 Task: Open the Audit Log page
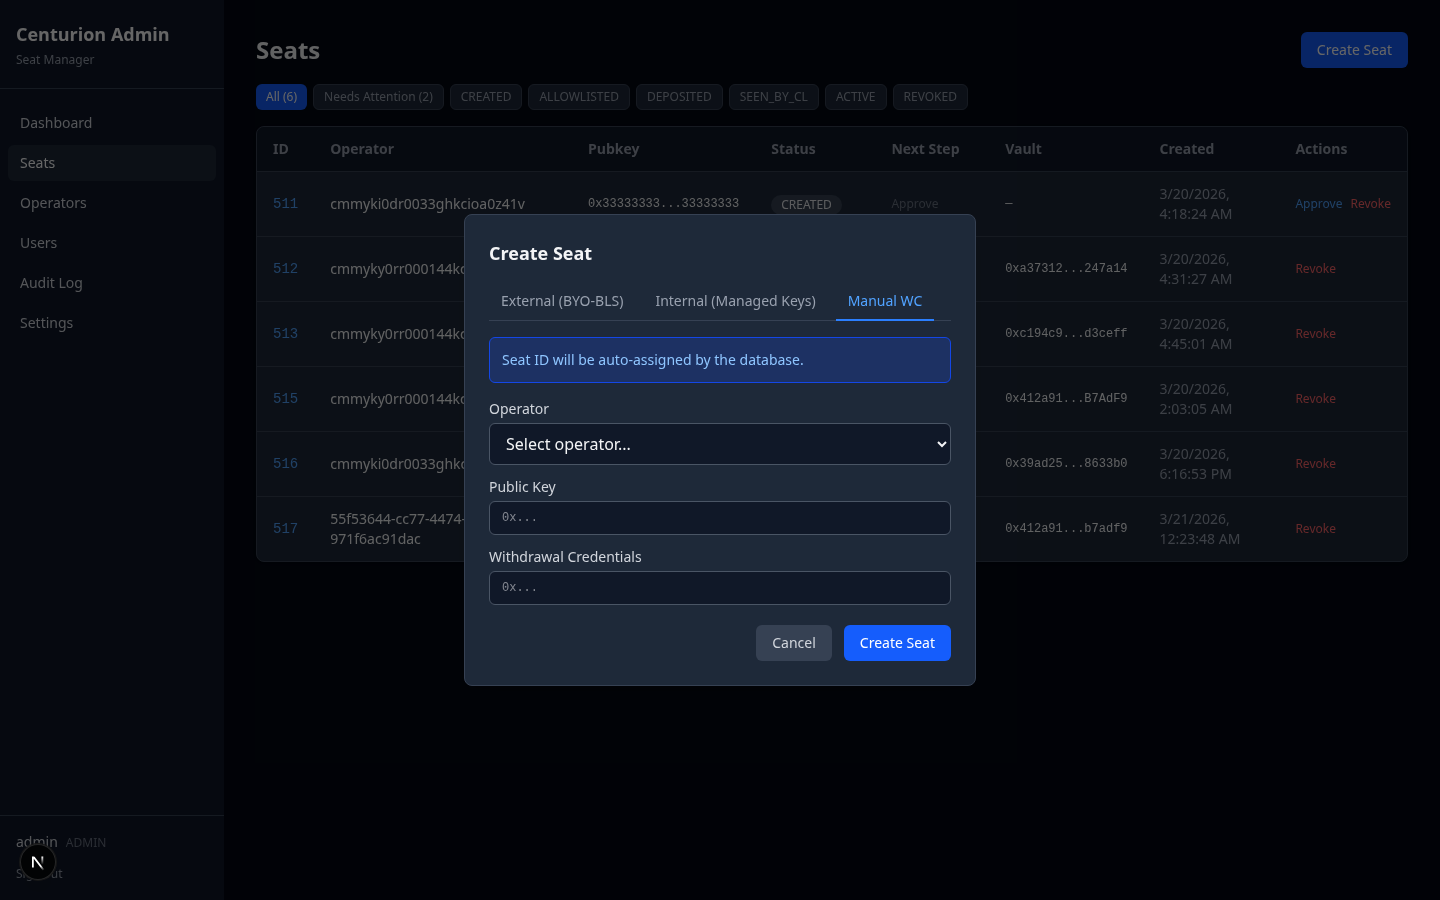[51, 283]
